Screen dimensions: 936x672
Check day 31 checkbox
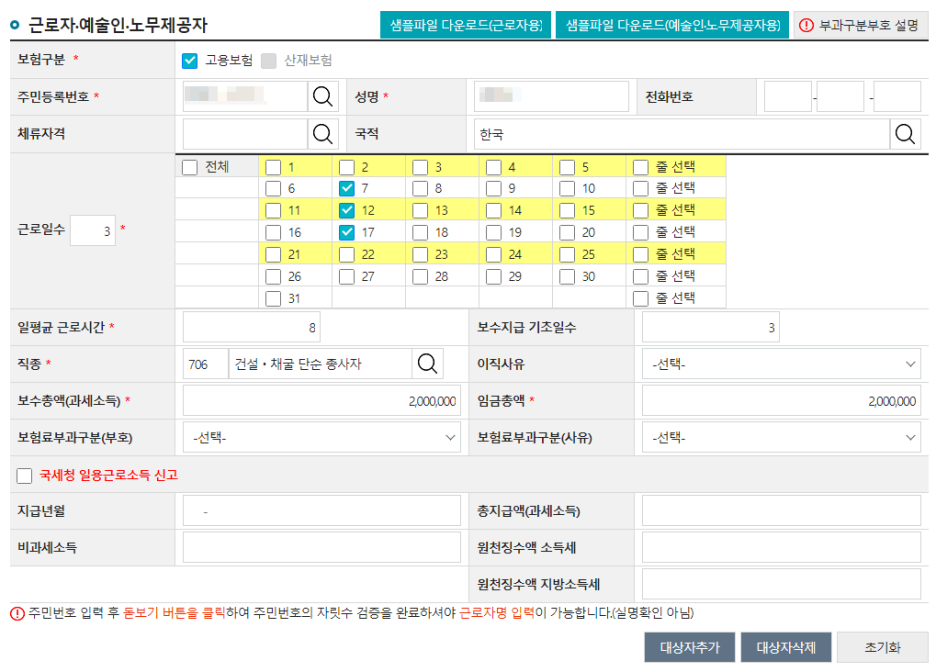(x=273, y=298)
